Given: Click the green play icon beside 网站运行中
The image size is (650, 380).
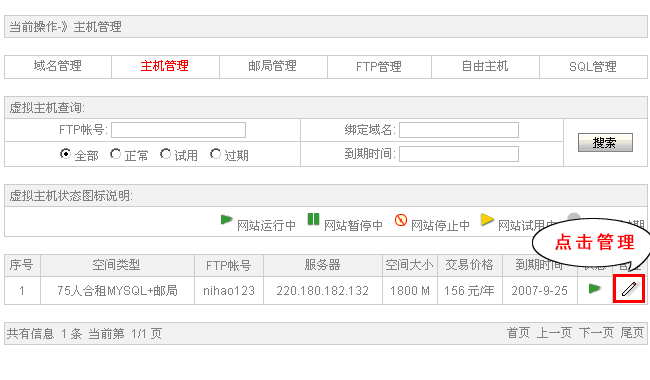Looking at the screenshot, I should pos(226,220).
